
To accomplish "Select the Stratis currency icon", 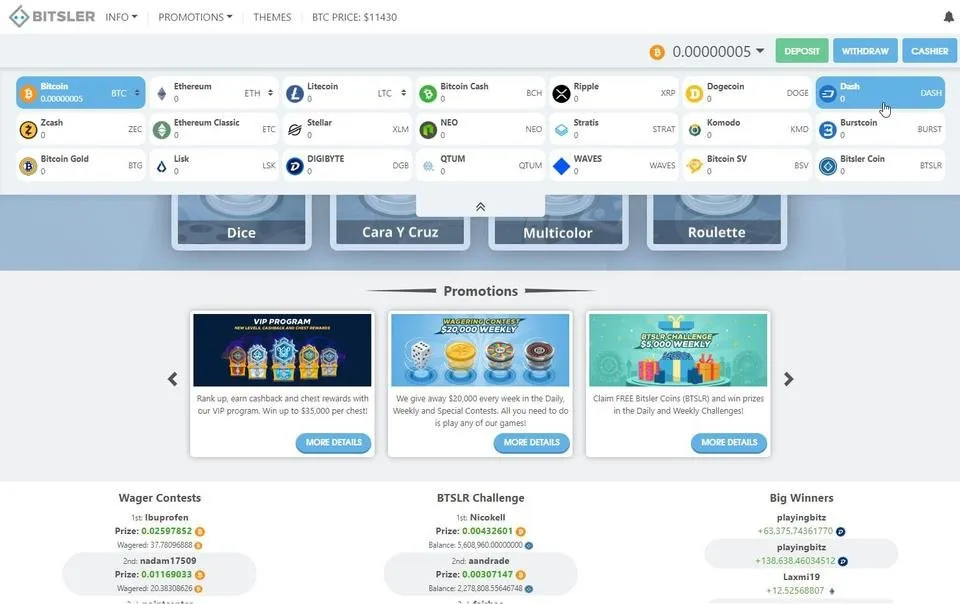I will (561, 129).
